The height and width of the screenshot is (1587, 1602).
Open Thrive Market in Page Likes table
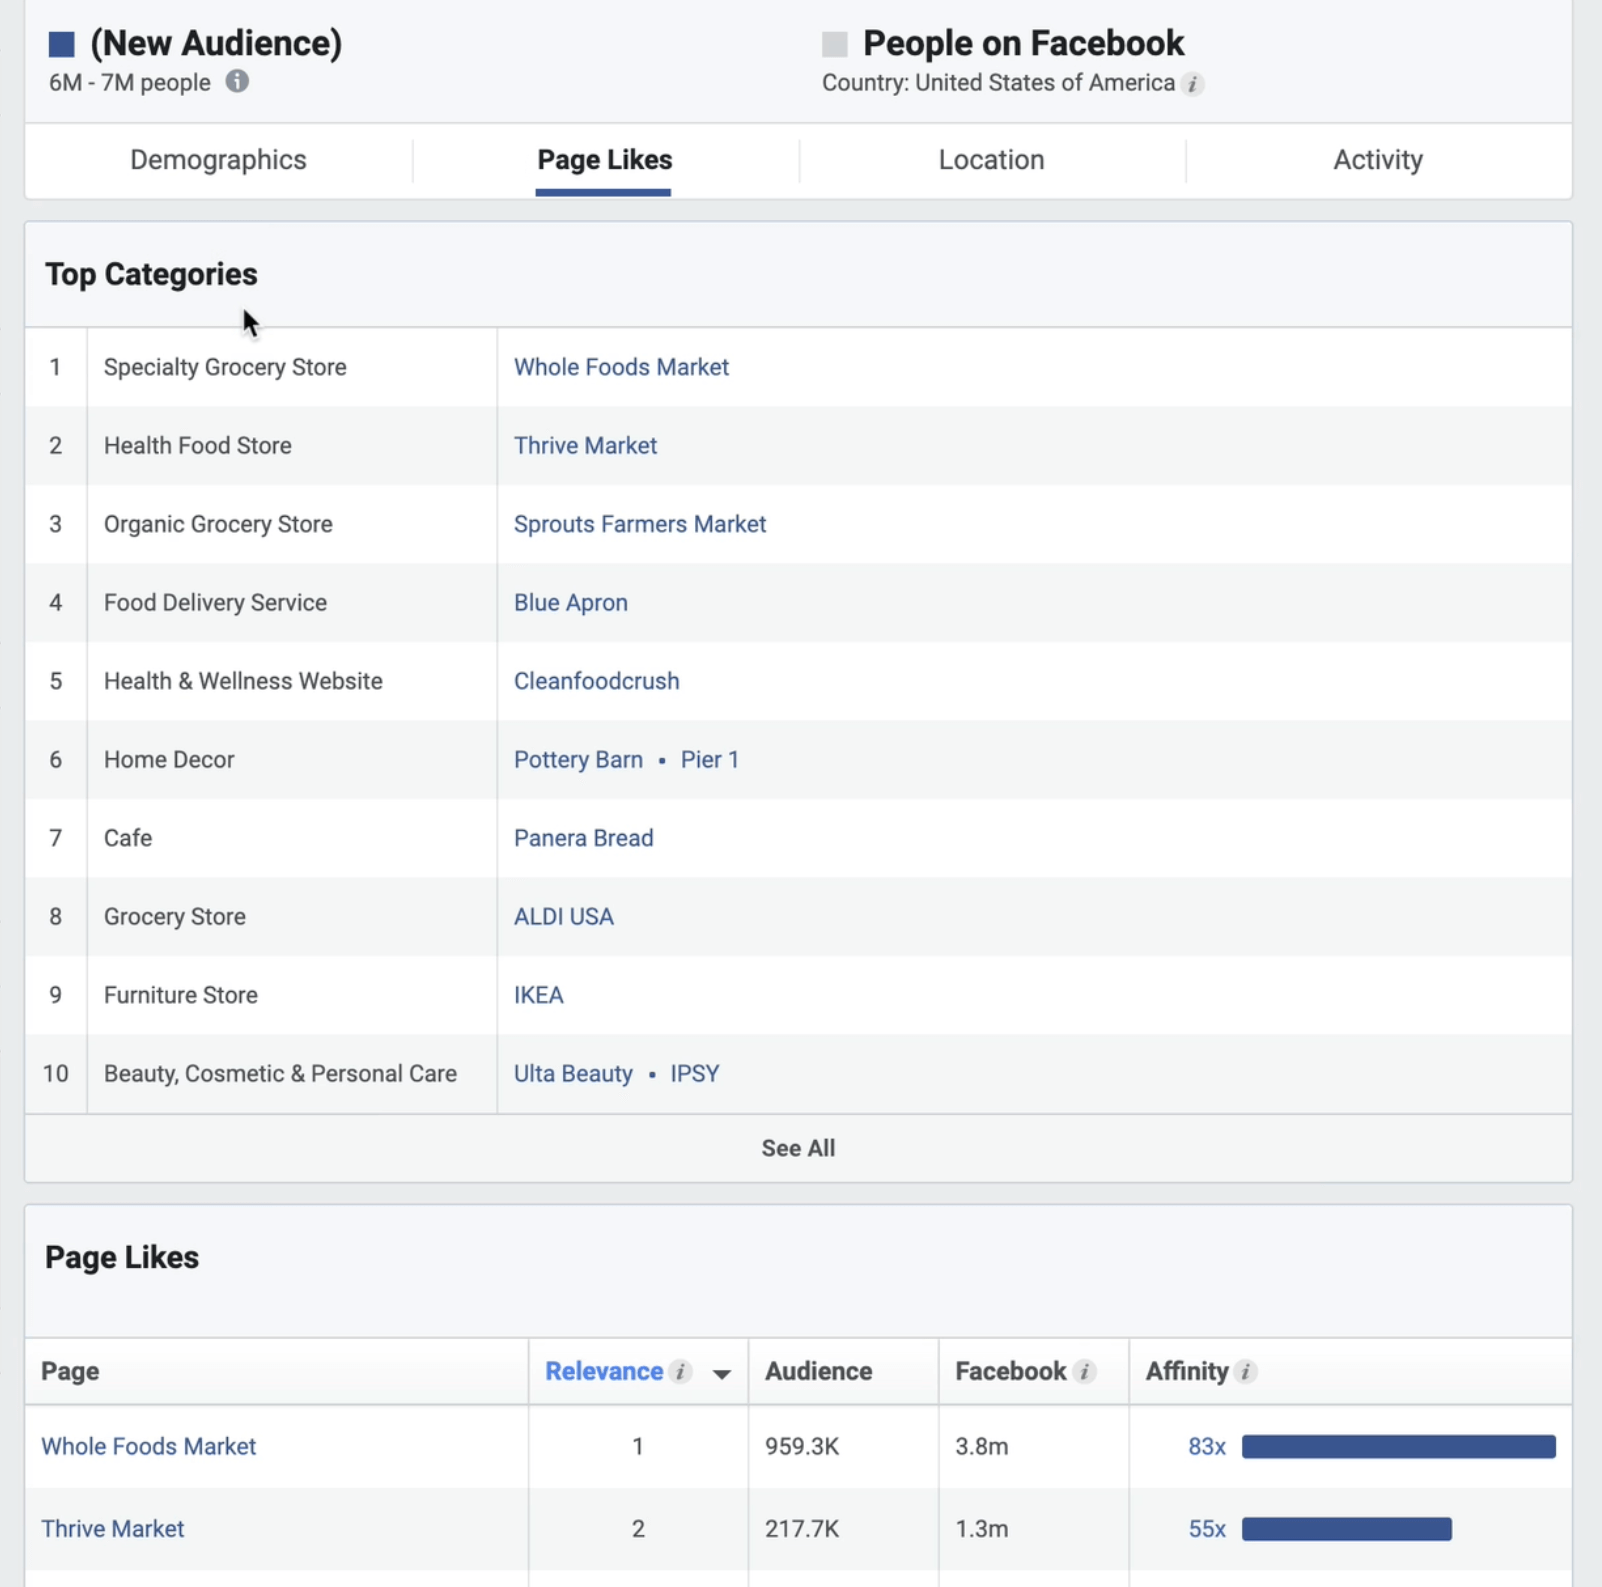pyautogui.click(x=112, y=1529)
